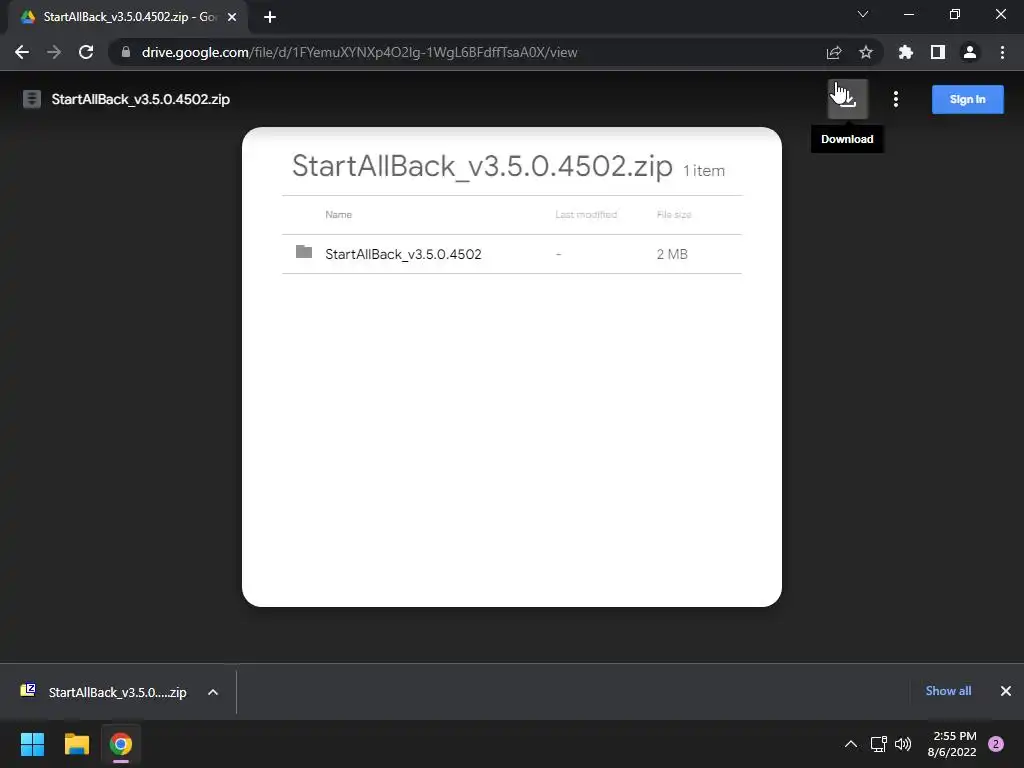Bookmark this tab with star icon
The height and width of the screenshot is (768, 1024).
(866, 52)
